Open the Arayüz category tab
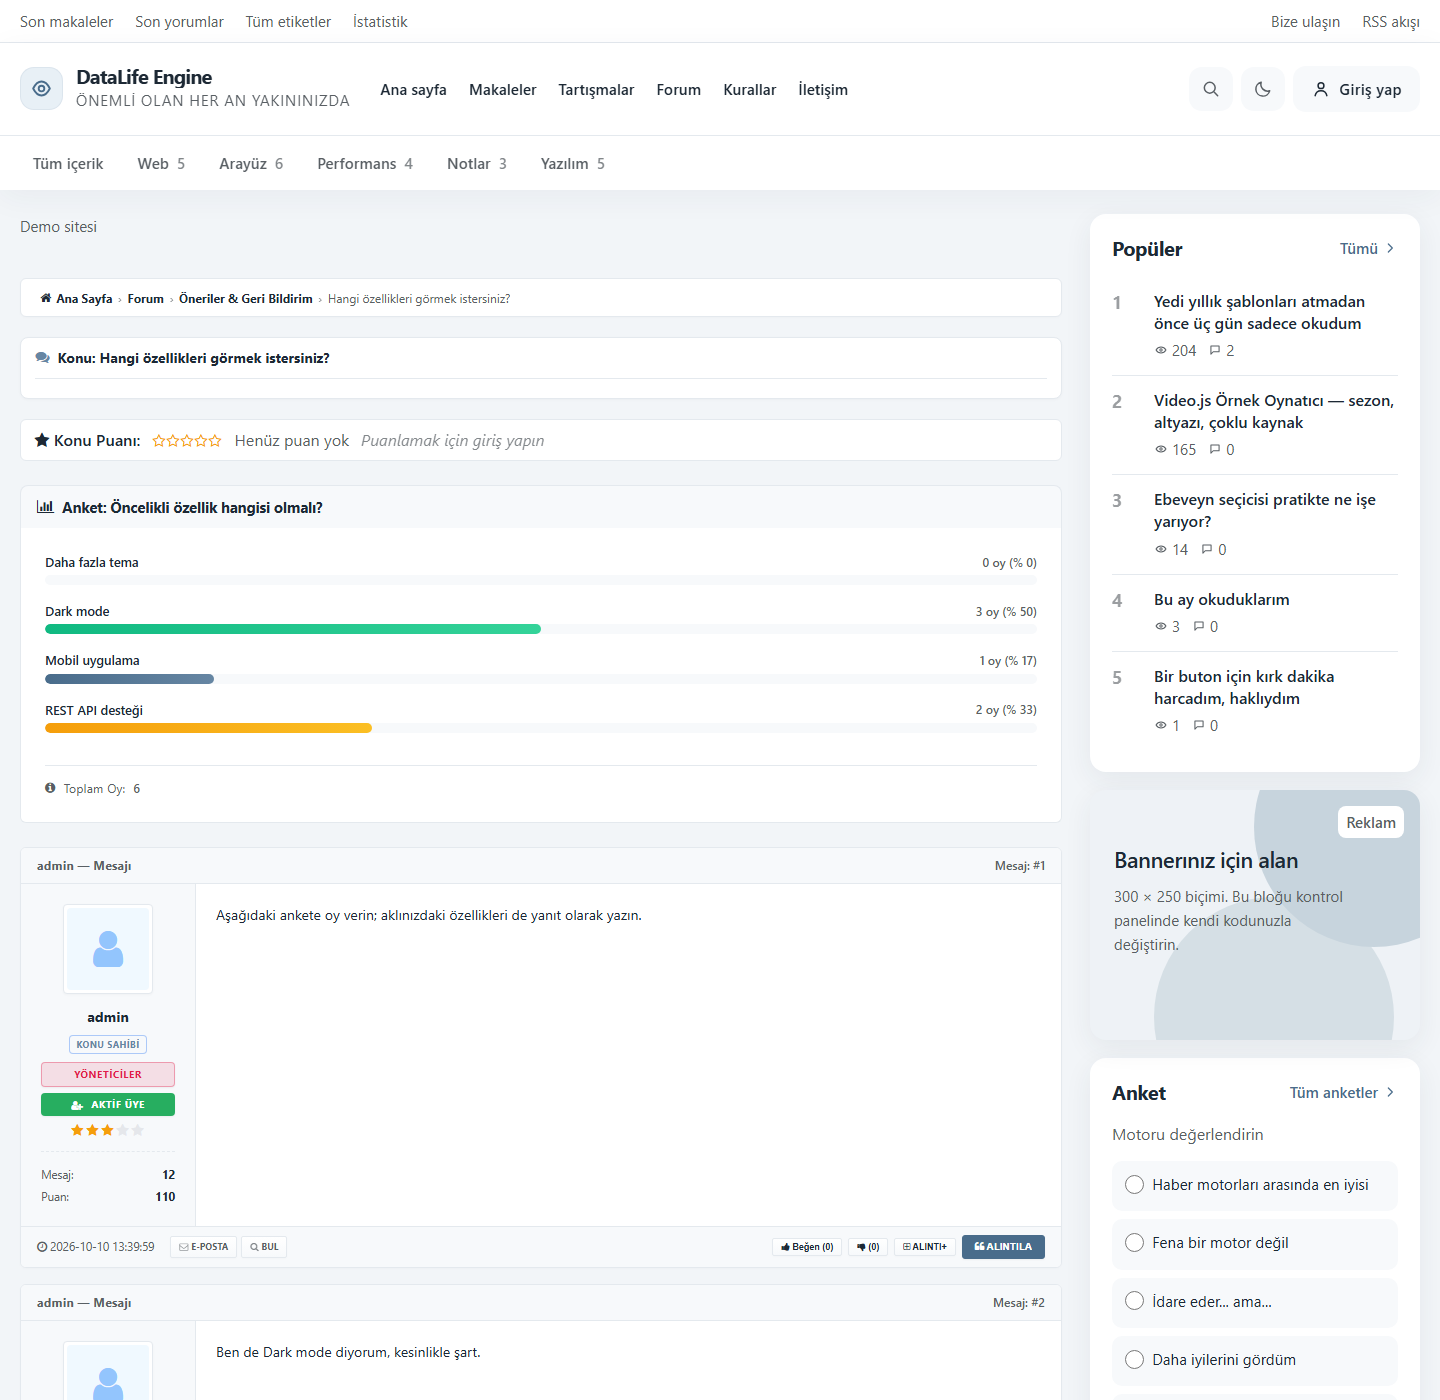Viewport: 1440px width, 1400px height. [251, 164]
